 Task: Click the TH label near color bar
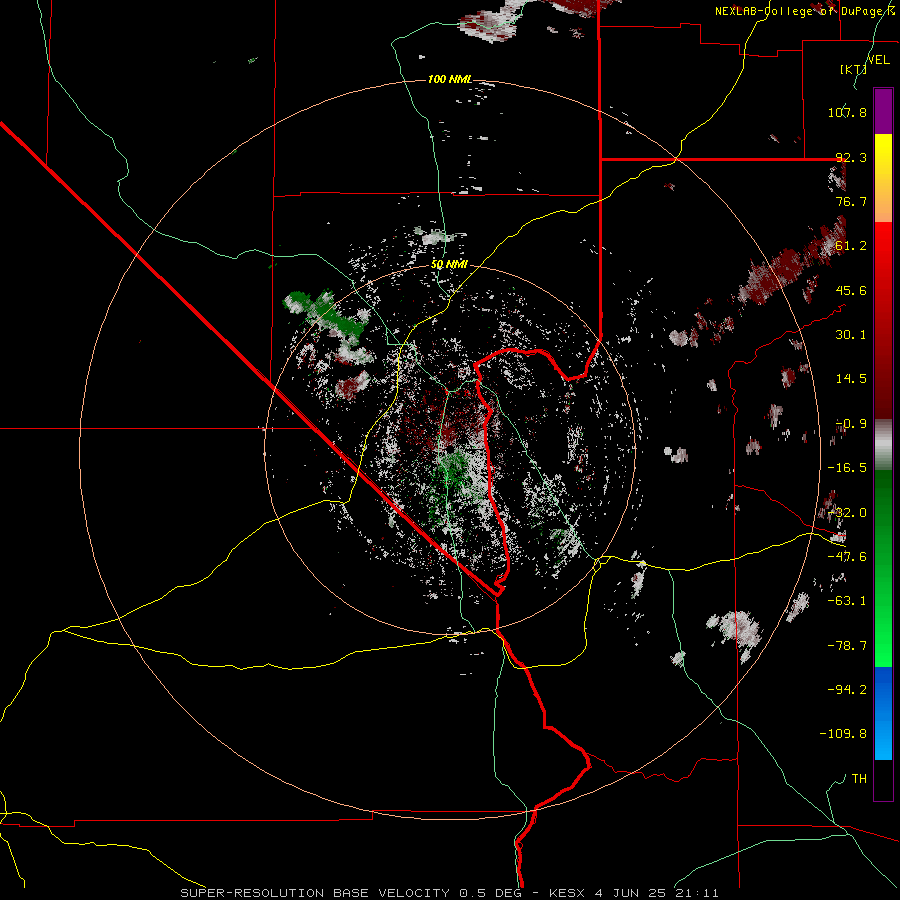859,779
